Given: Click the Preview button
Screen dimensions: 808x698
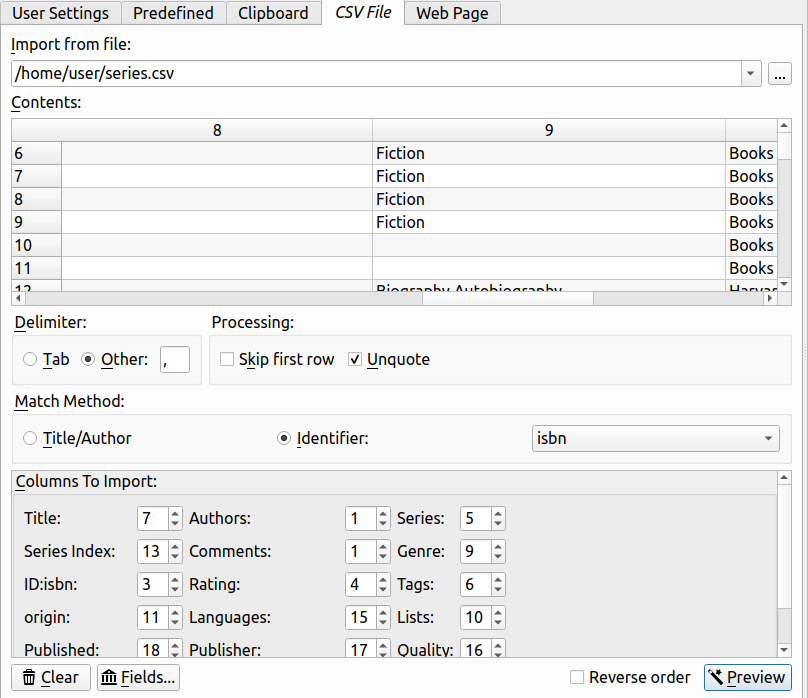Looking at the screenshot, I should pos(747,678).
